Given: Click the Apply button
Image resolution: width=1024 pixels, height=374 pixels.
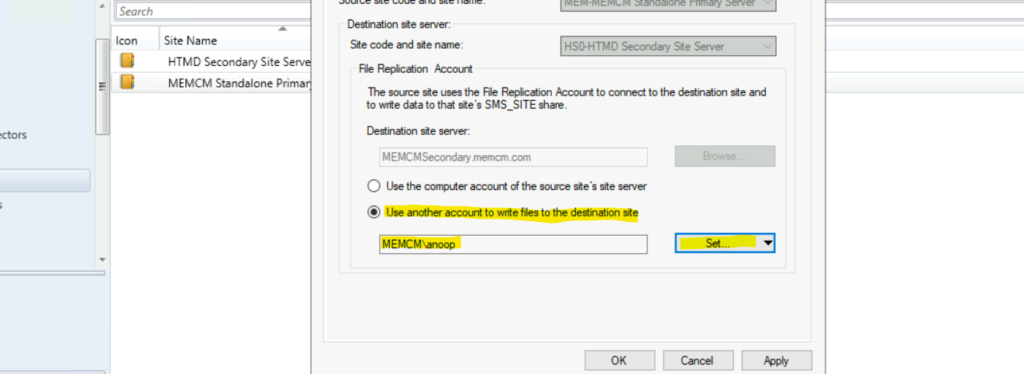Looking at the screenshot, I should click(x=776, y=360).
